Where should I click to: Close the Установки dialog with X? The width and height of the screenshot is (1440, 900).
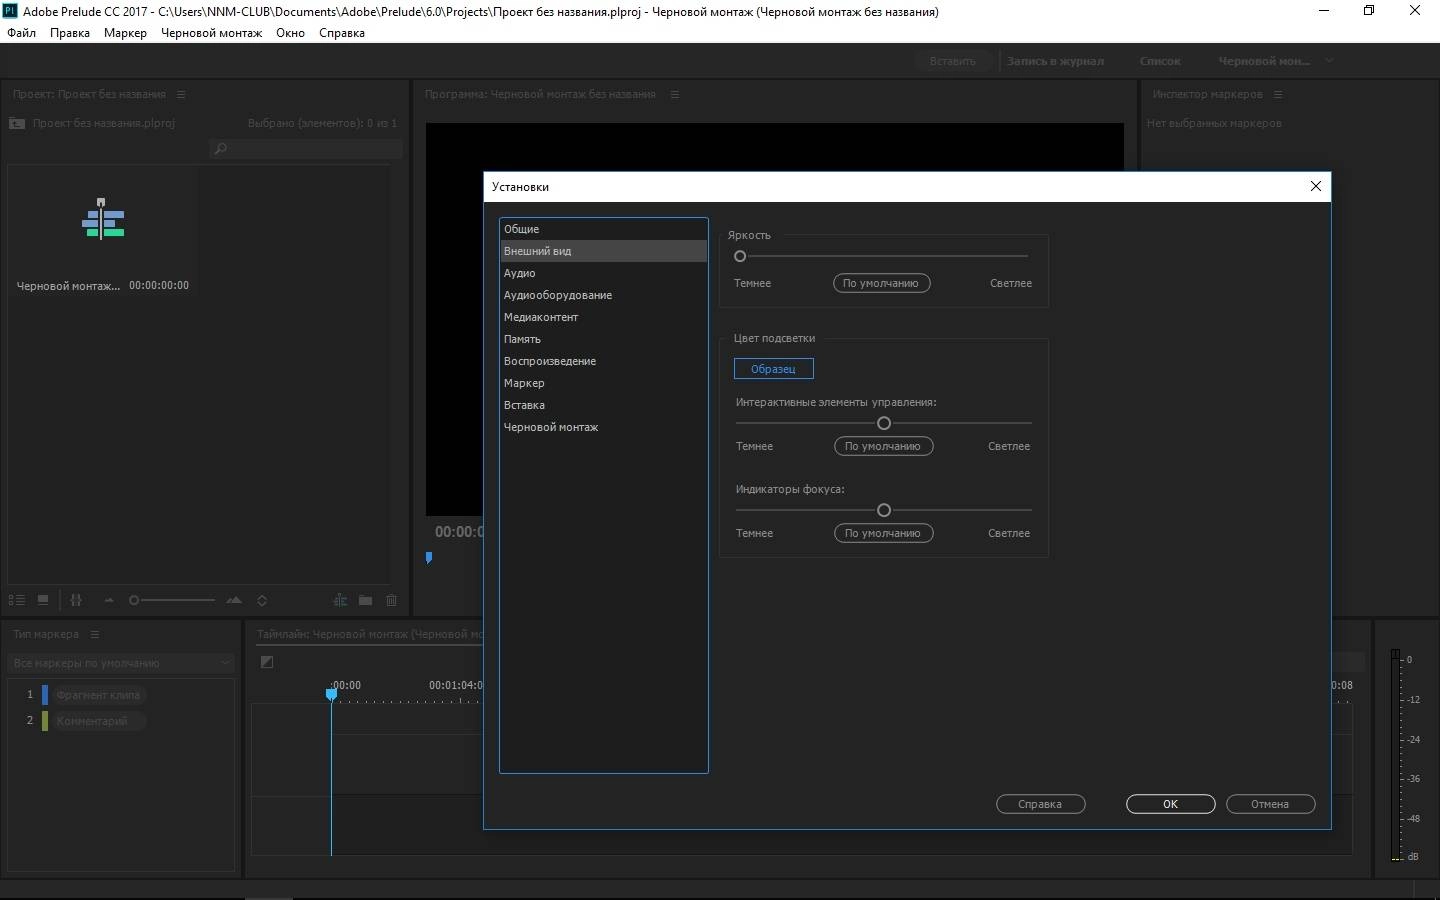(x=1316, y=186)
